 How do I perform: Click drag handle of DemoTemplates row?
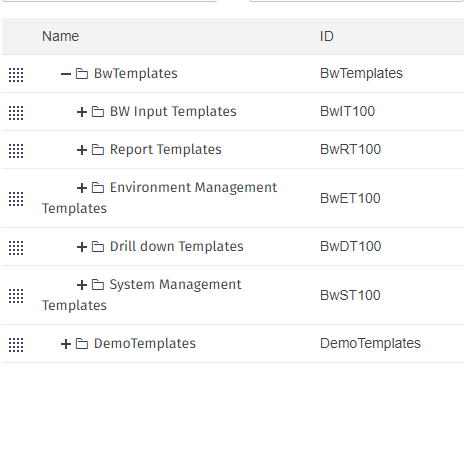16,345
